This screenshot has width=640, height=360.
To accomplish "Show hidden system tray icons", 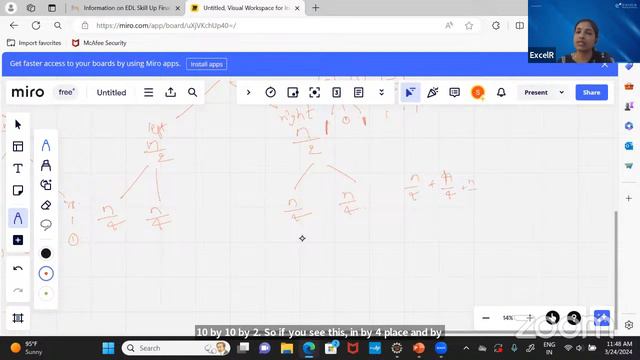I will (x=466, y=348).
